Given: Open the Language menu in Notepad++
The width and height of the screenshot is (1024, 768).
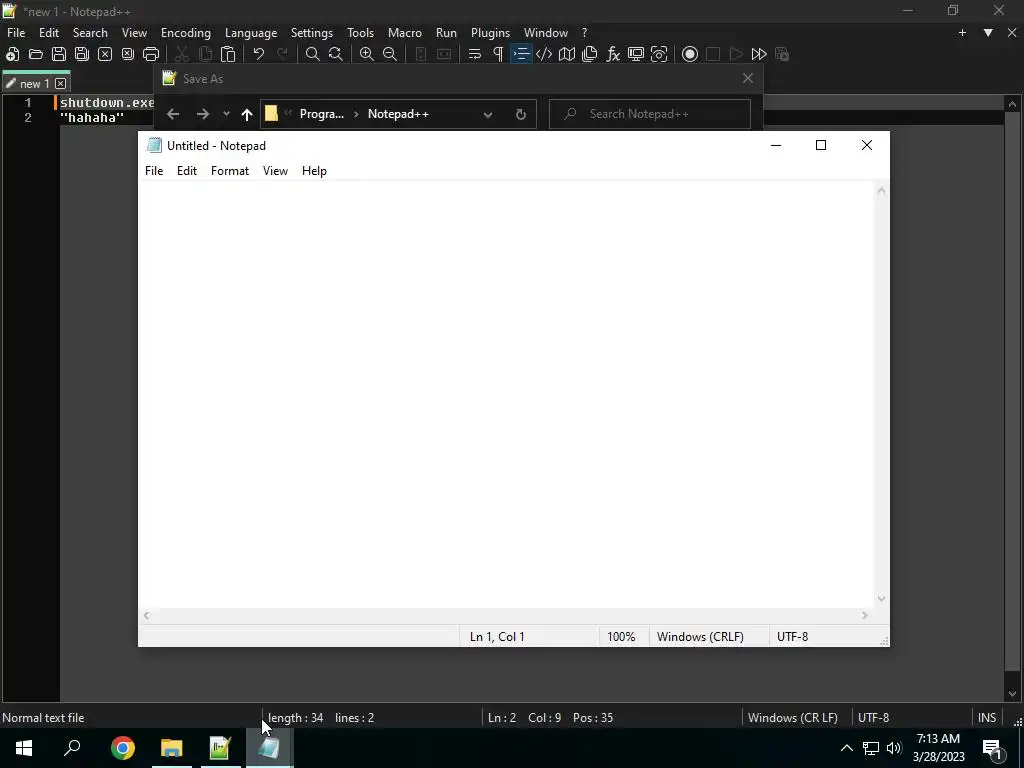Looking at the screenshot, I should 251,33.
